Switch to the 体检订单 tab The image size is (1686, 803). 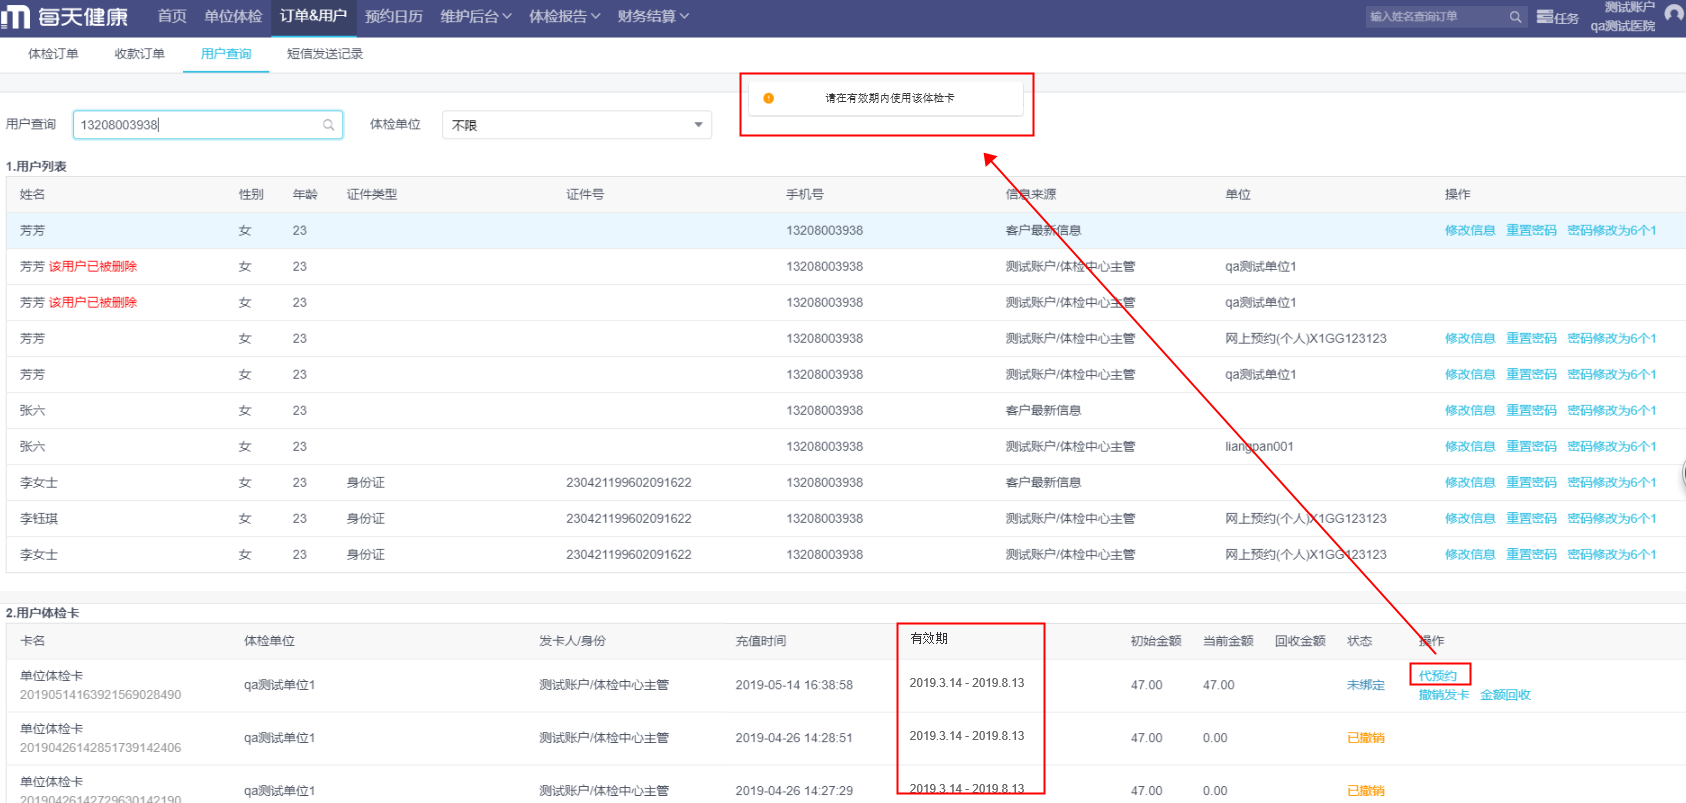53,54
